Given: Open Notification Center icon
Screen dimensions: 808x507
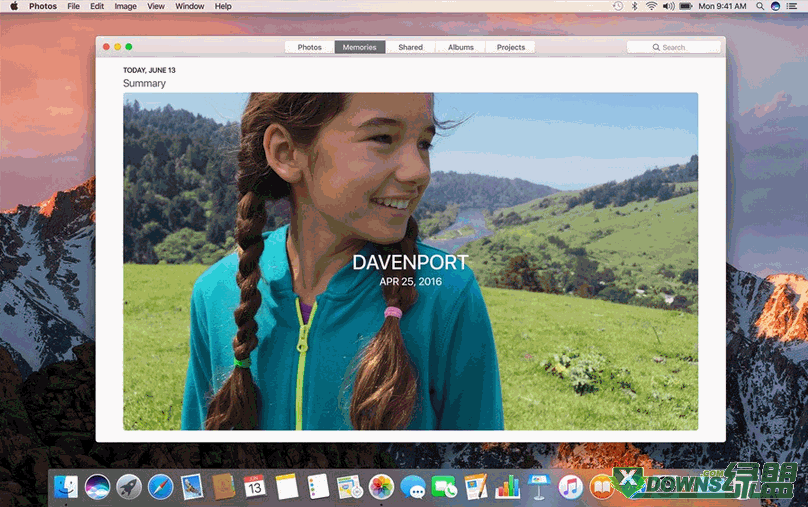Looking at the screenshot, I should tap(792, 6).
